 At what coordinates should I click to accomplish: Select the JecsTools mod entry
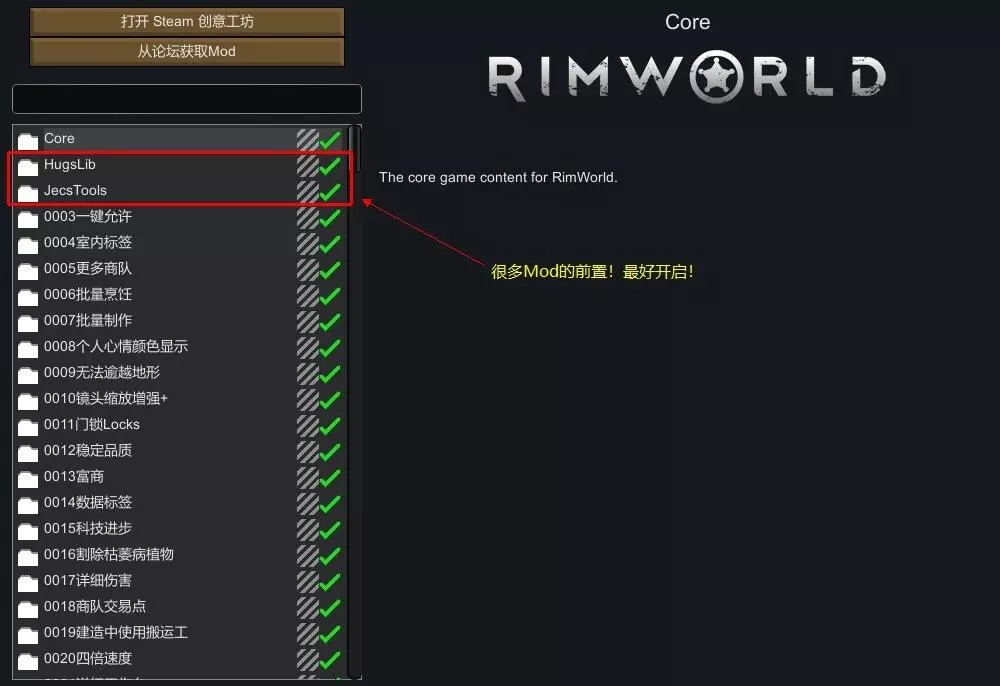pyautogui.click(x=180, y=191)
